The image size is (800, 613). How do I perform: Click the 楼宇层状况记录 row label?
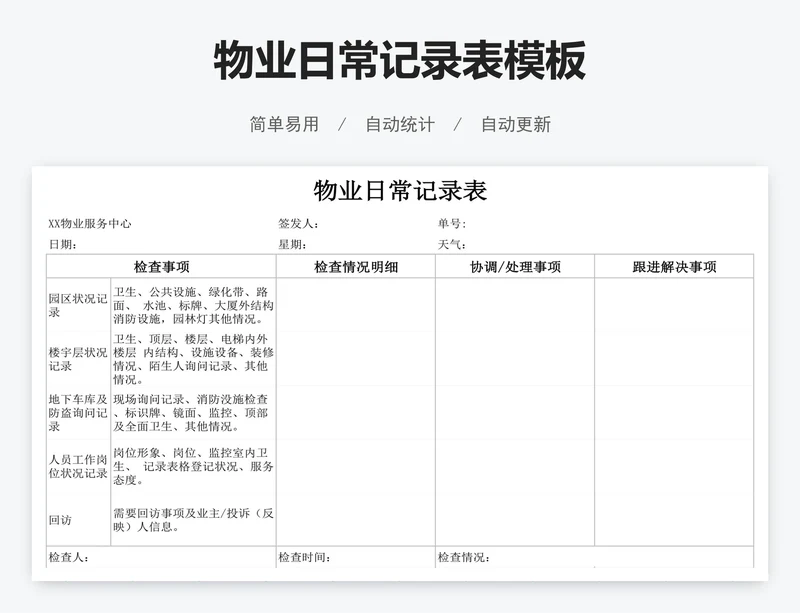tap(78, 359)
